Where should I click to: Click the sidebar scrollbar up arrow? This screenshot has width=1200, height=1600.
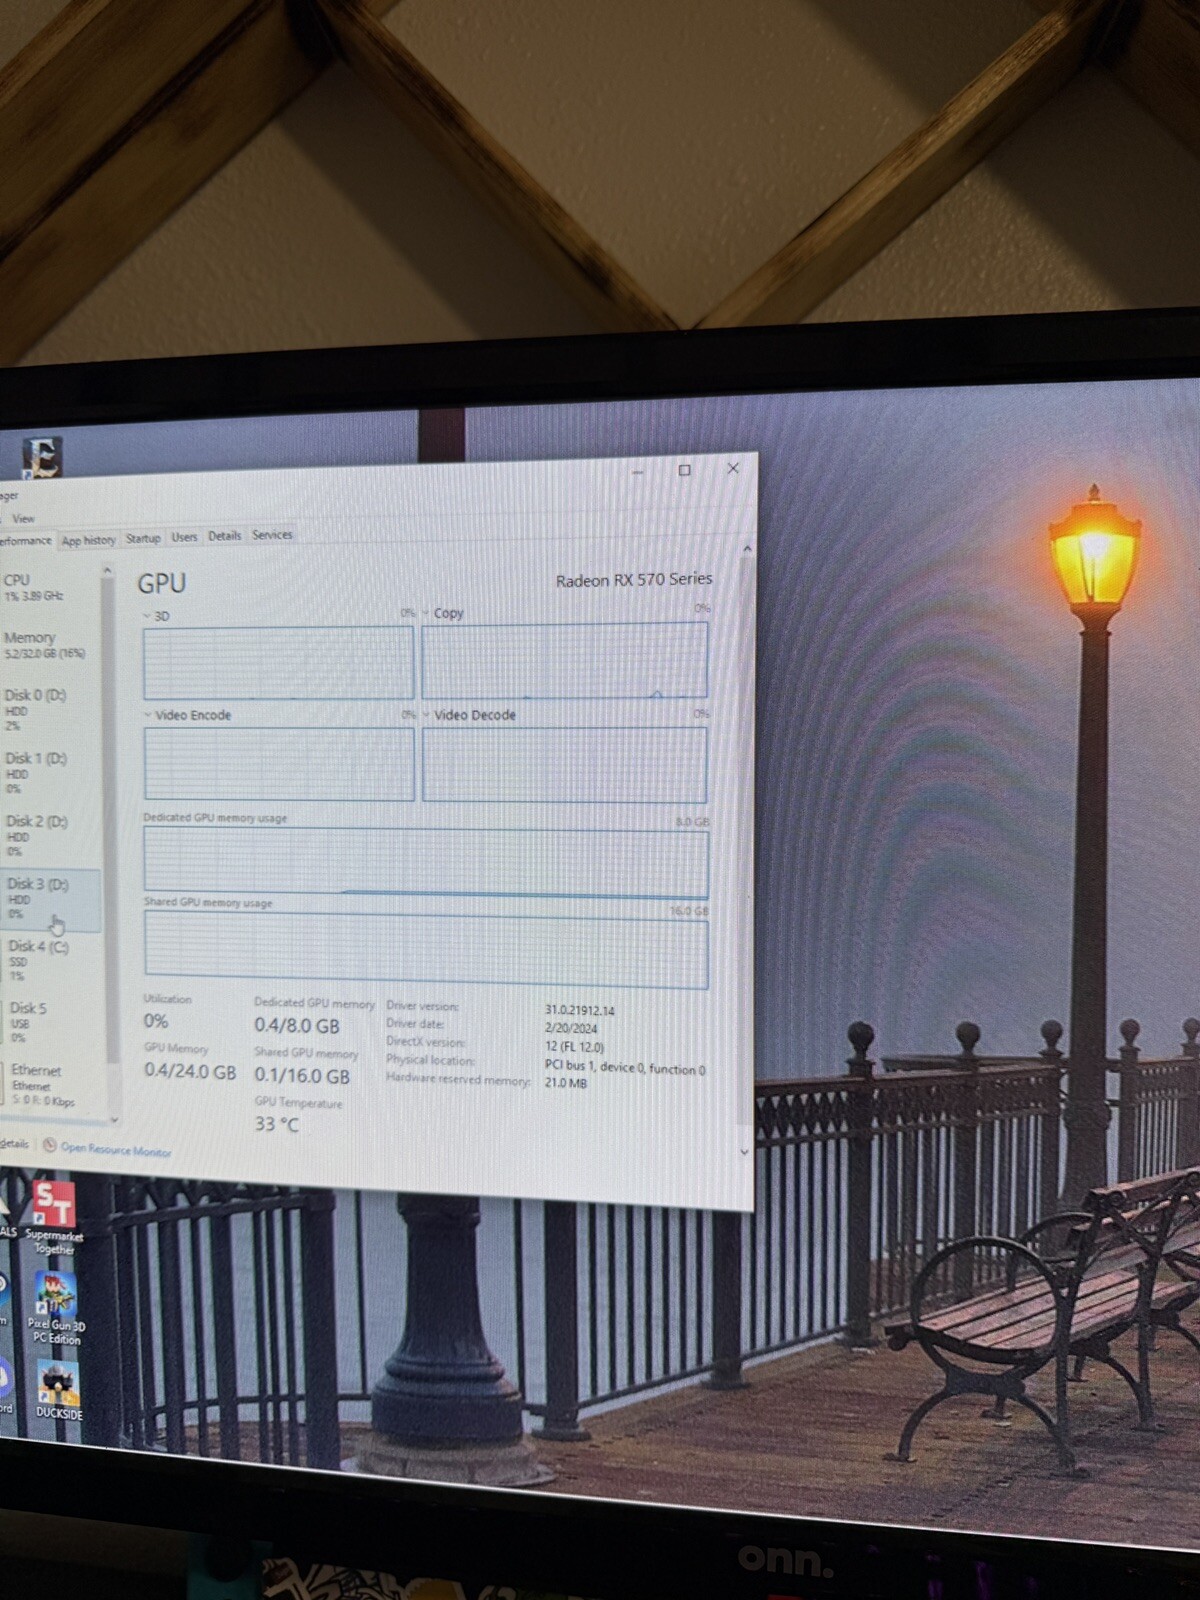[x=107, y=572]
